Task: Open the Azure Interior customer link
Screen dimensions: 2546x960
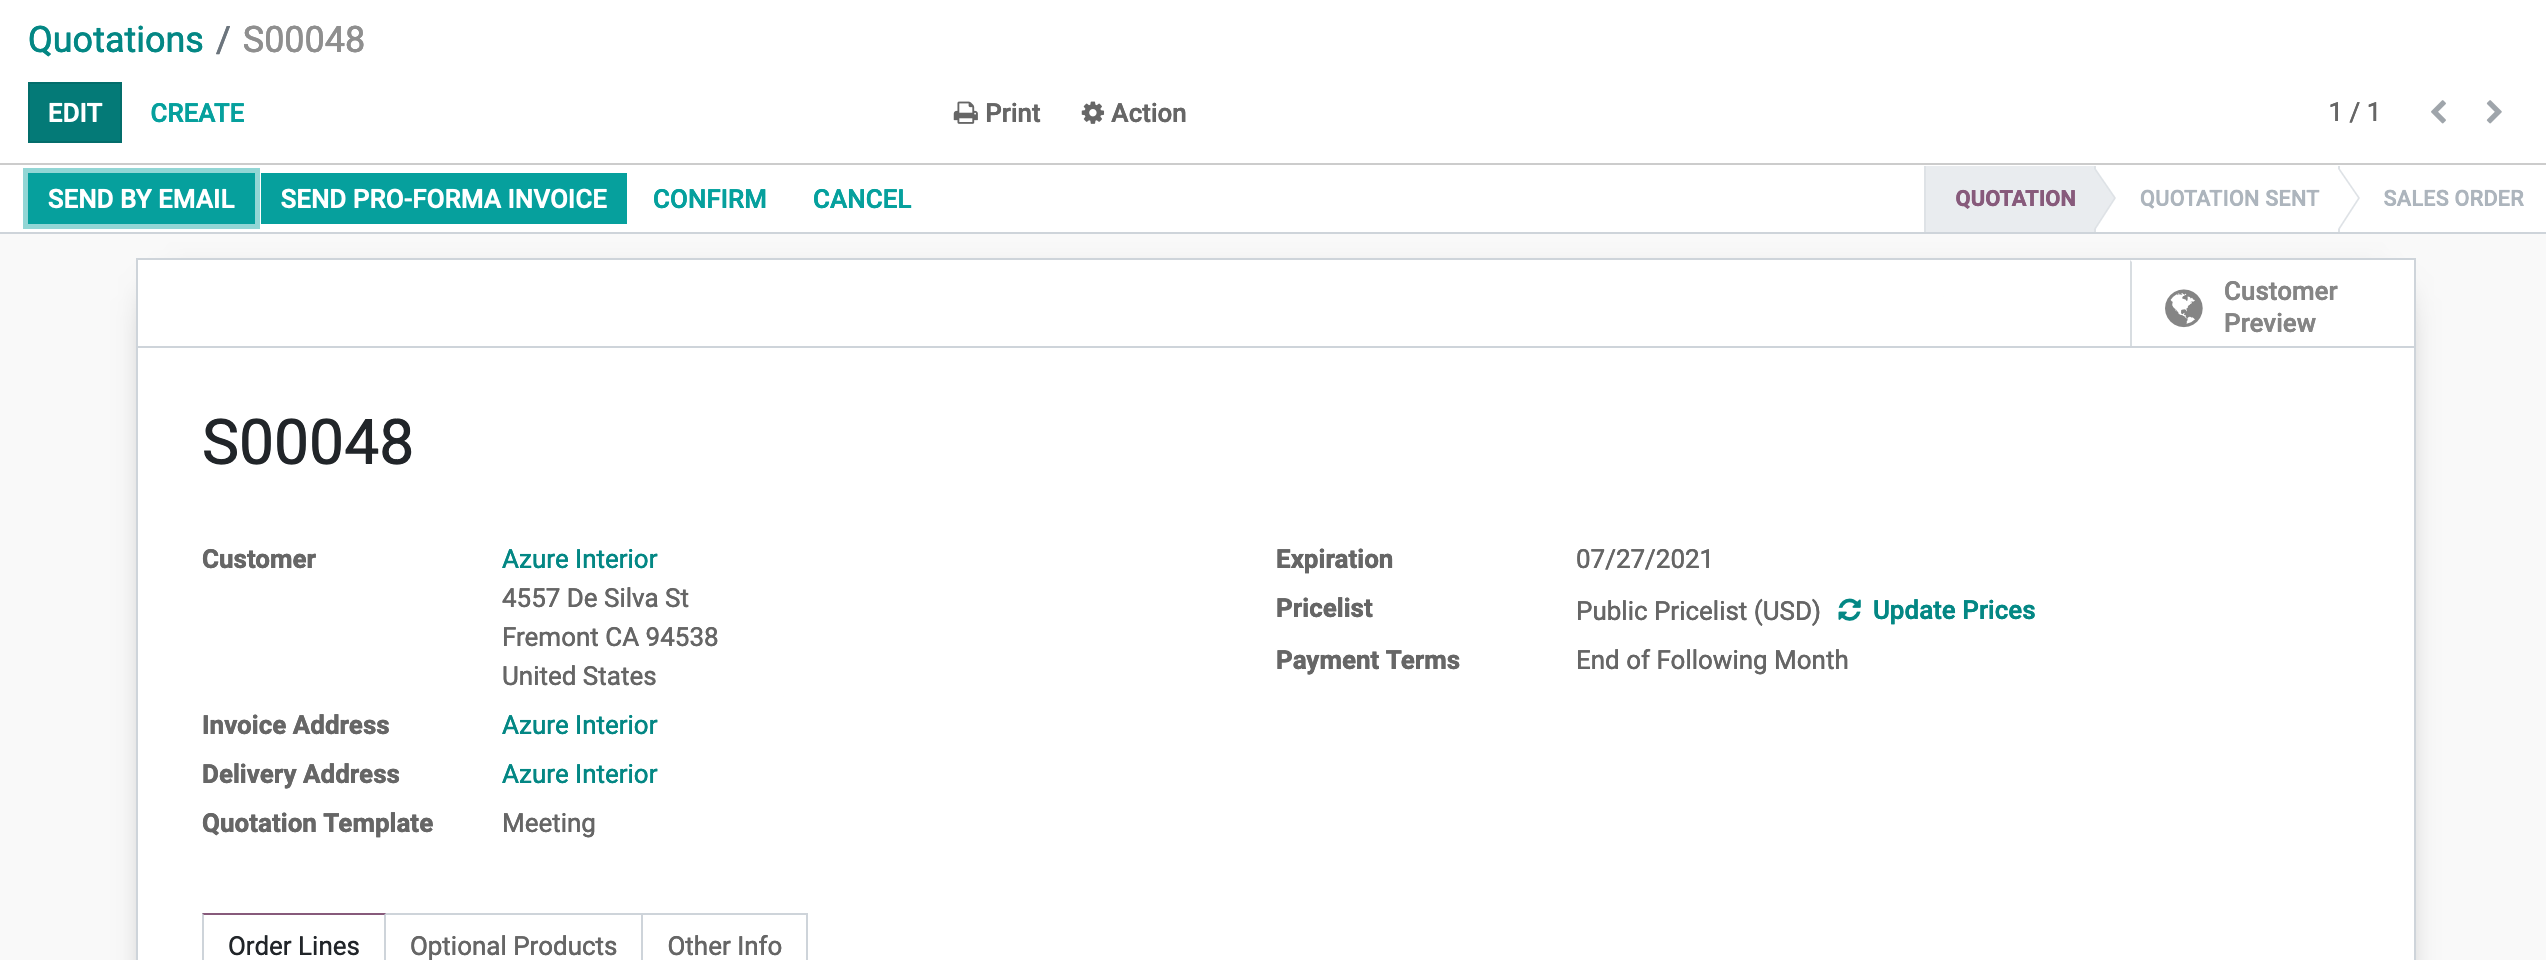Action: (x=579, y=559)
